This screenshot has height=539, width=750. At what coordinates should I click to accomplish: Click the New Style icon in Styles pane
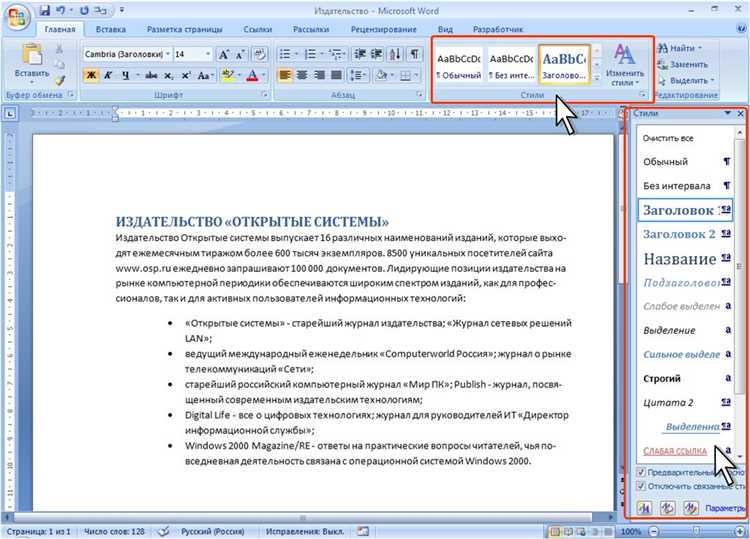pos(645,507)
